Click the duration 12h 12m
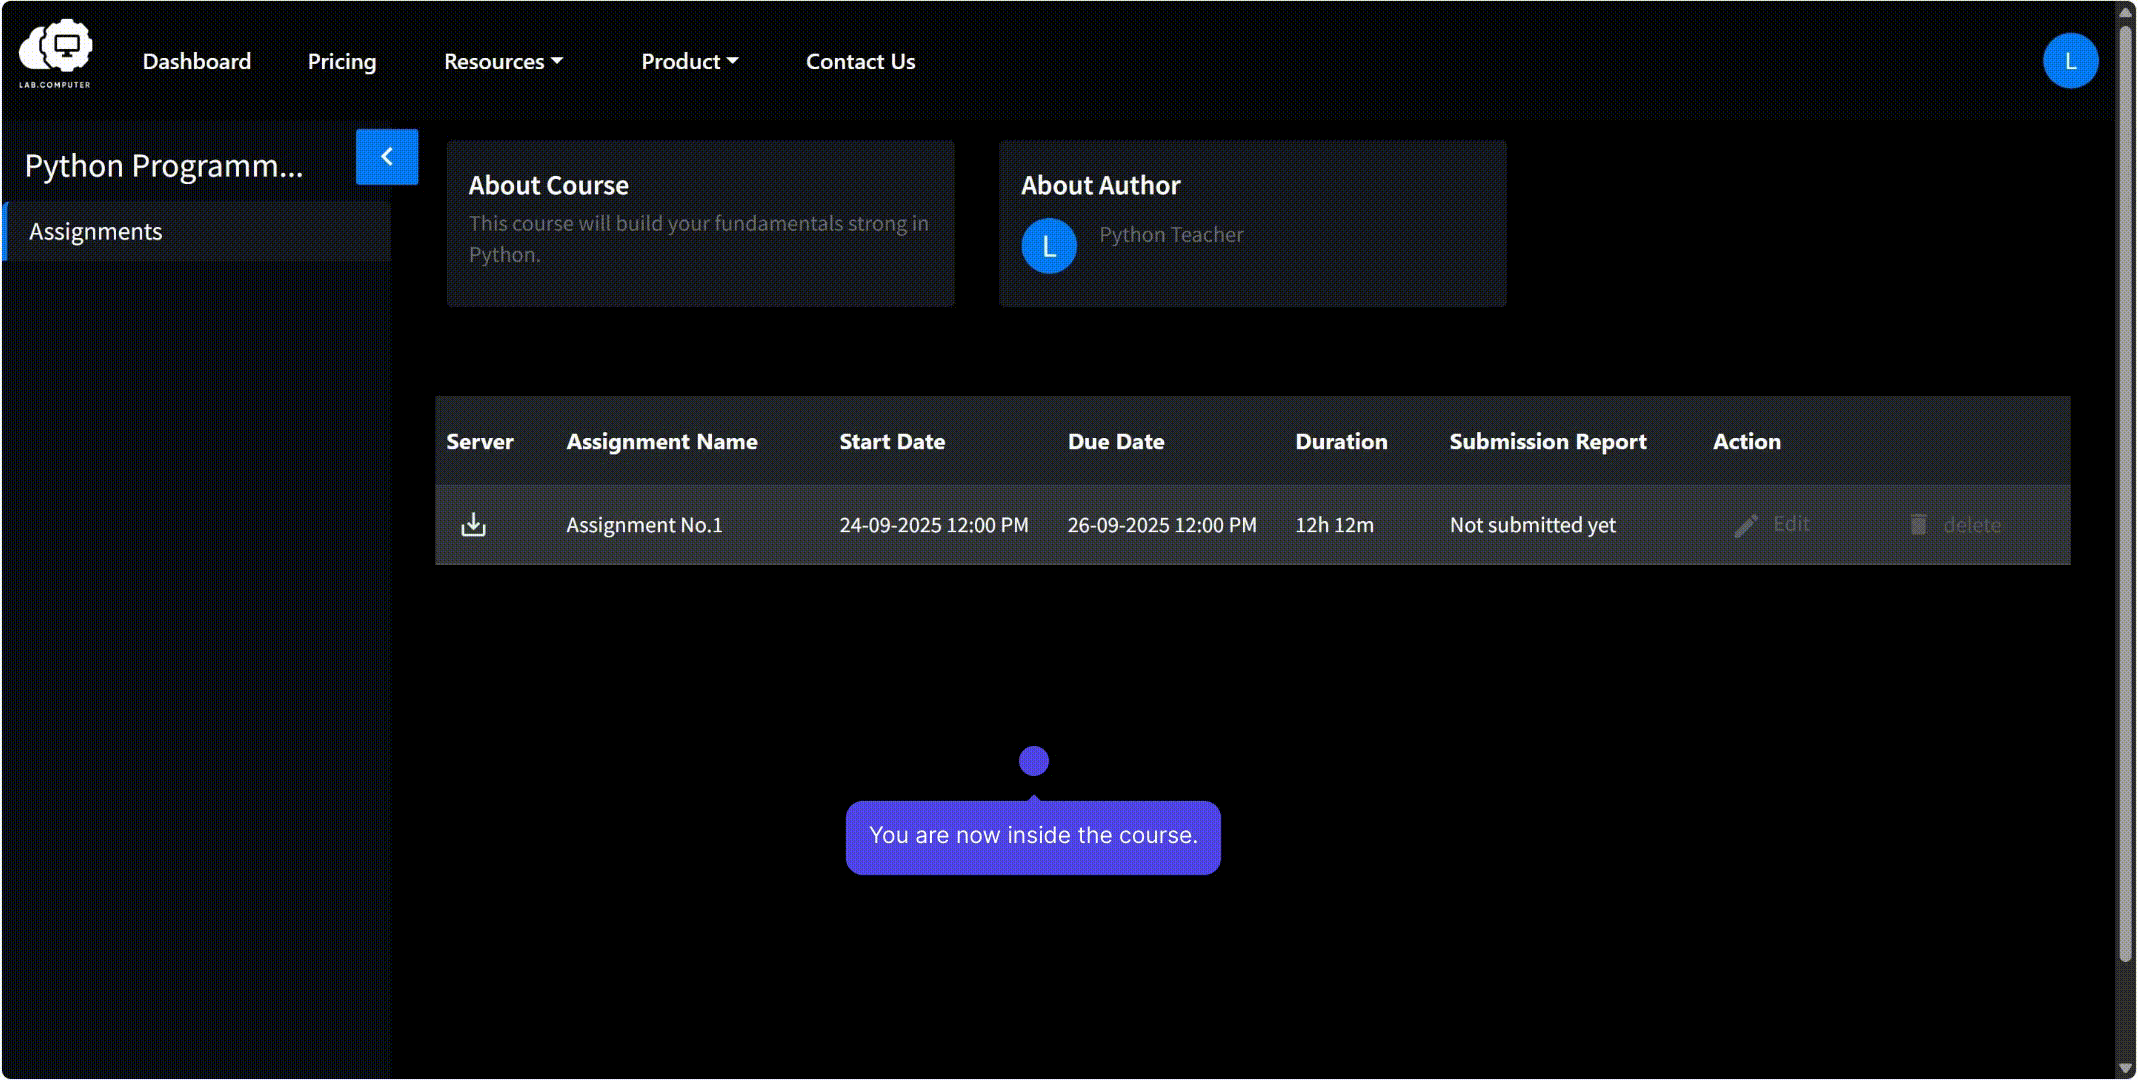Screen dimensions: 2138x1080 click(1334, 525)
